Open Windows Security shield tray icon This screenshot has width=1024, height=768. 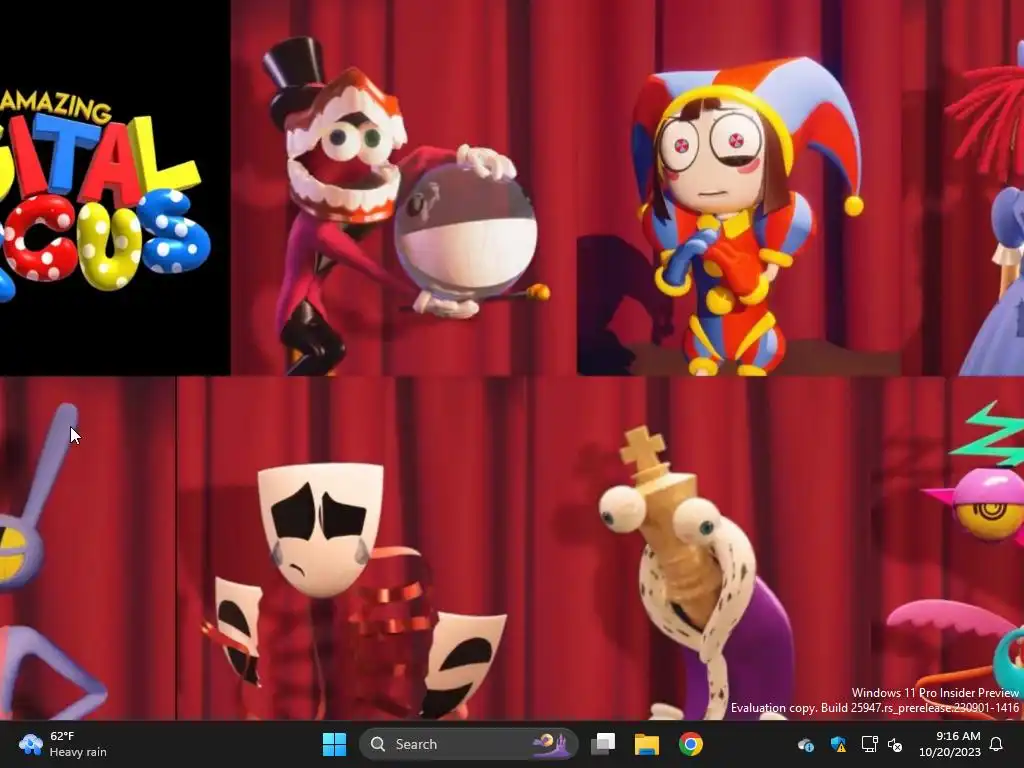pos(838,744)
